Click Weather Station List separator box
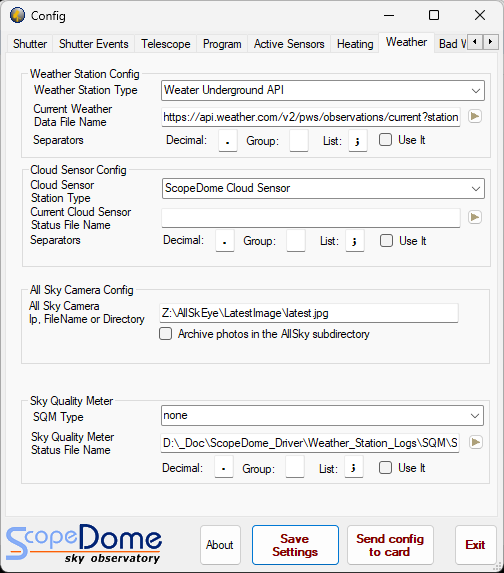Viewport: 504px width, 573px height. click(x=357, y=140)
